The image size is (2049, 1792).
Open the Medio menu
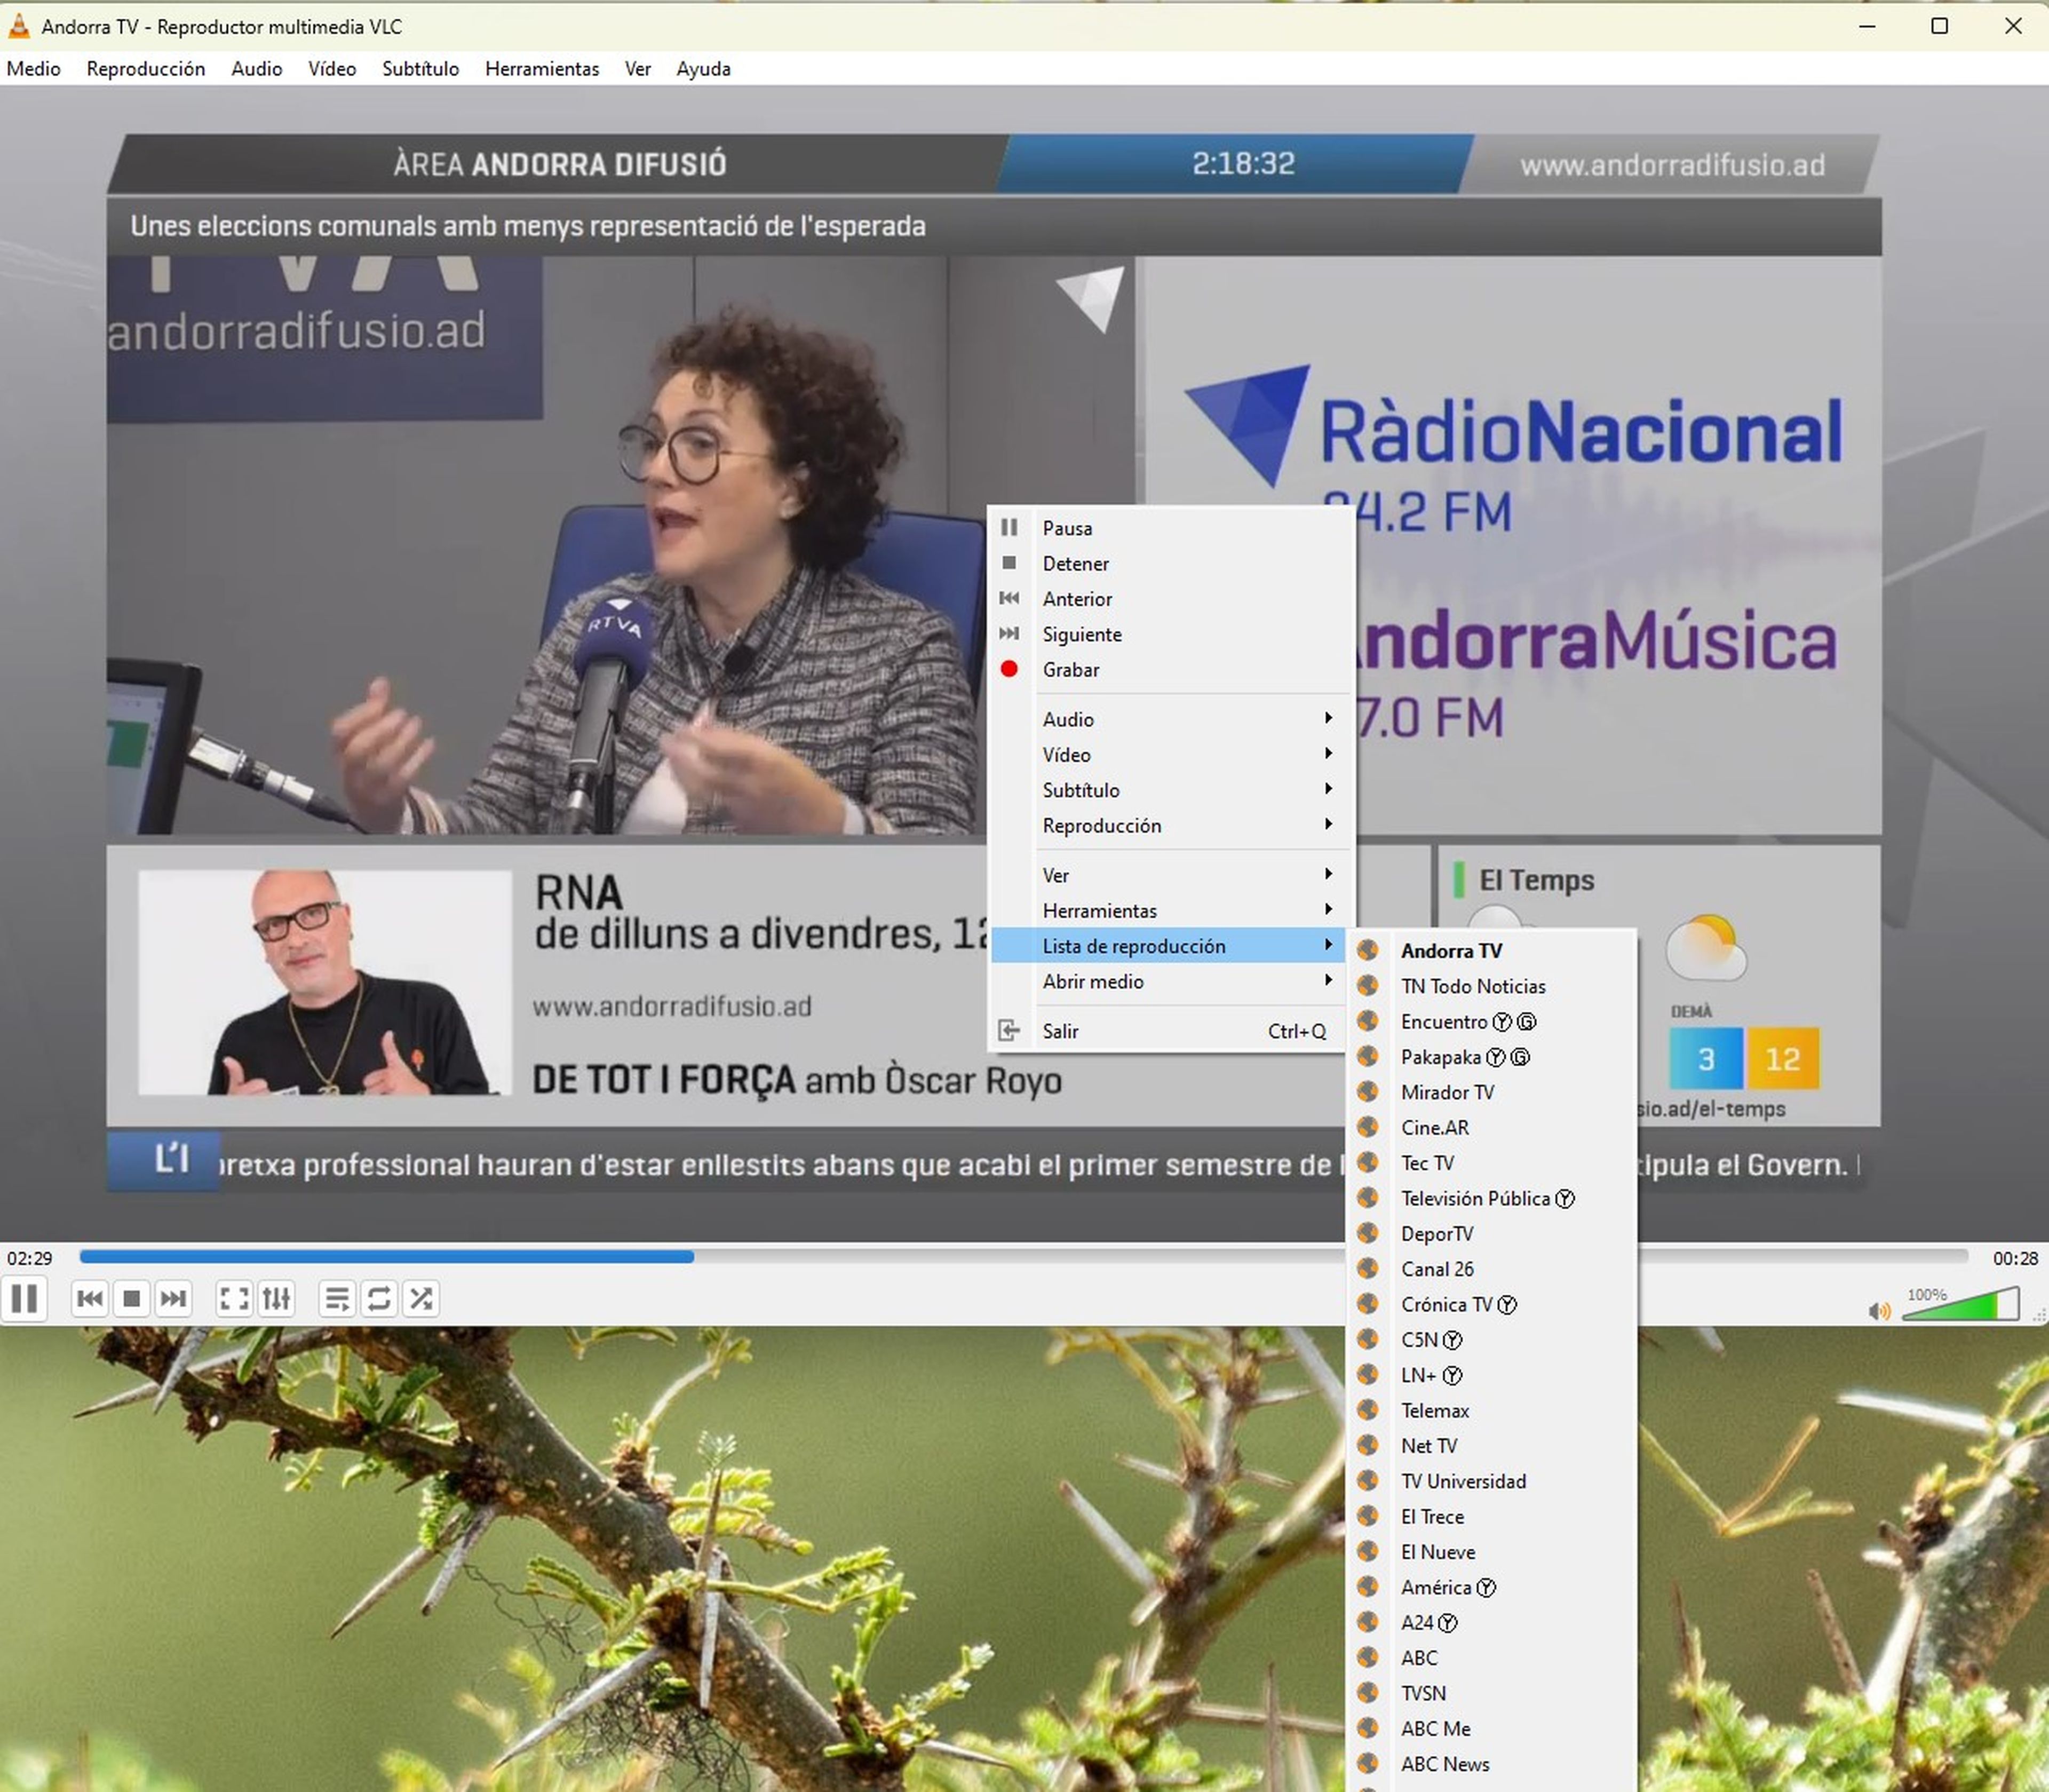(x=34, y=69)
